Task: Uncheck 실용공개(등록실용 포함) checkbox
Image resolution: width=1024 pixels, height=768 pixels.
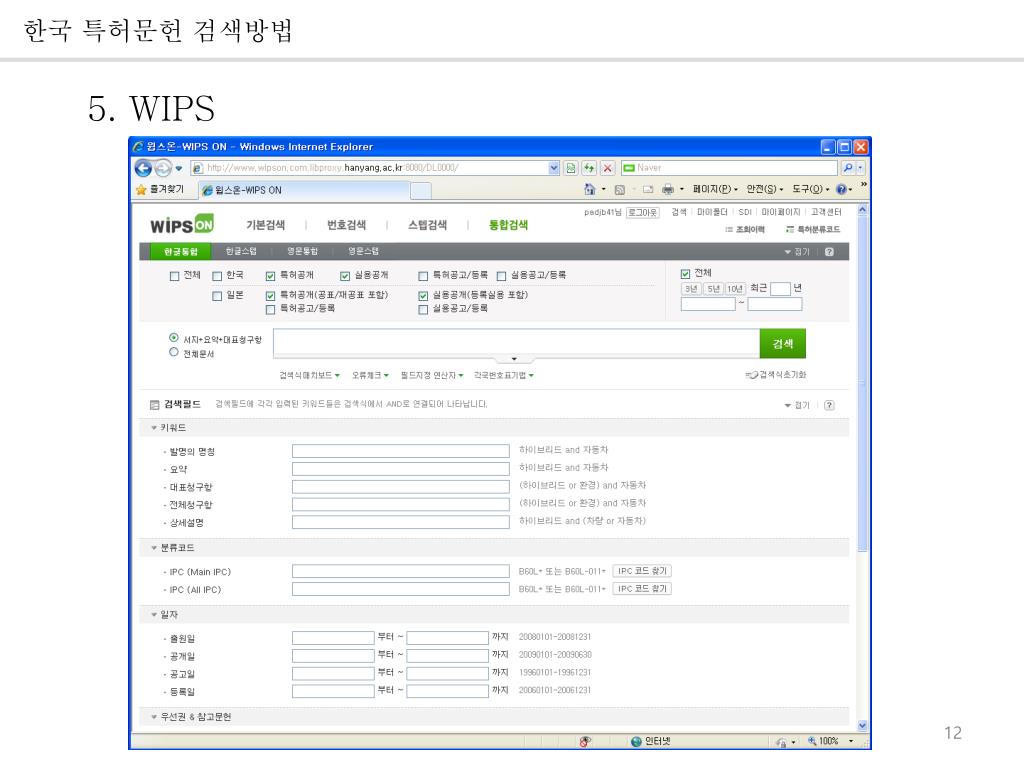Action: pos(423,296)
